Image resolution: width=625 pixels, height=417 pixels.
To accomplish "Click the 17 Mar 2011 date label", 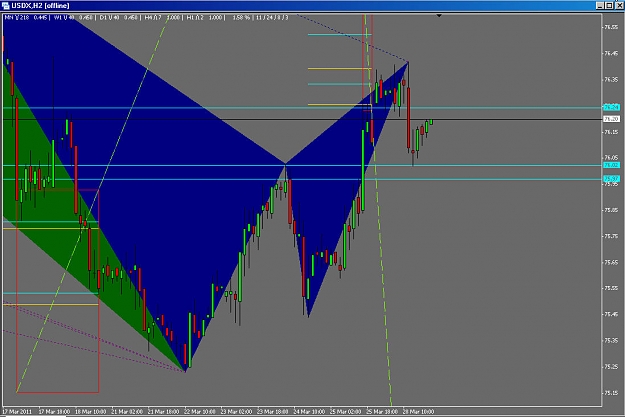I will click(x=17, y=411).
